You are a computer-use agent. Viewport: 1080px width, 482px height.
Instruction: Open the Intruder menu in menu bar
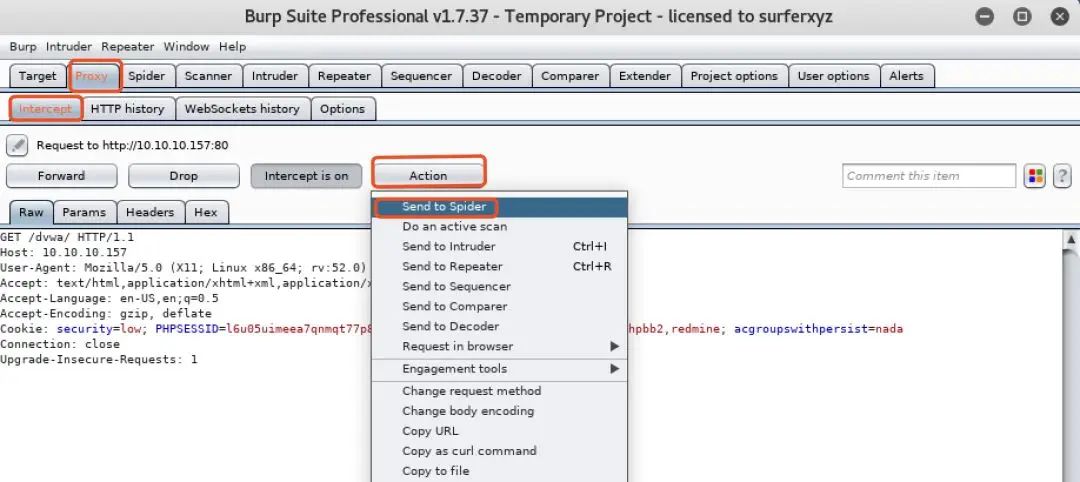pos(69,47)
